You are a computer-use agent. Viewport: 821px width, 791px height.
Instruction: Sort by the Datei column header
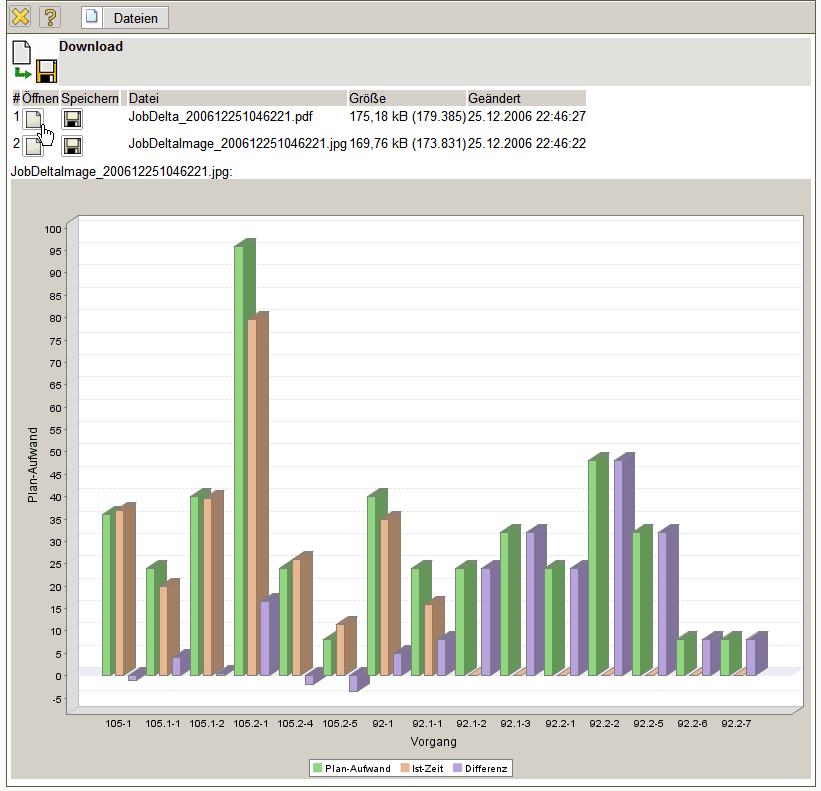pos(236,98)
